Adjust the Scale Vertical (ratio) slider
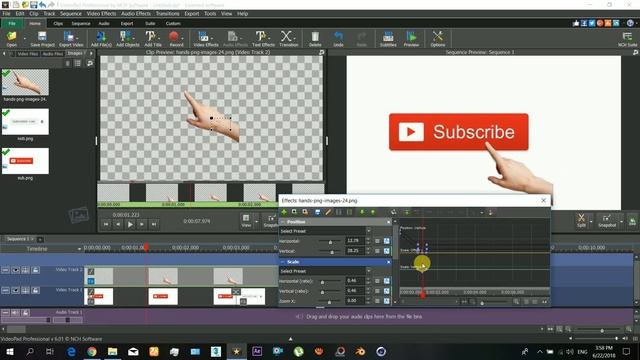The height and width of the screenshot is (360, 640). [x=322, y=292]
